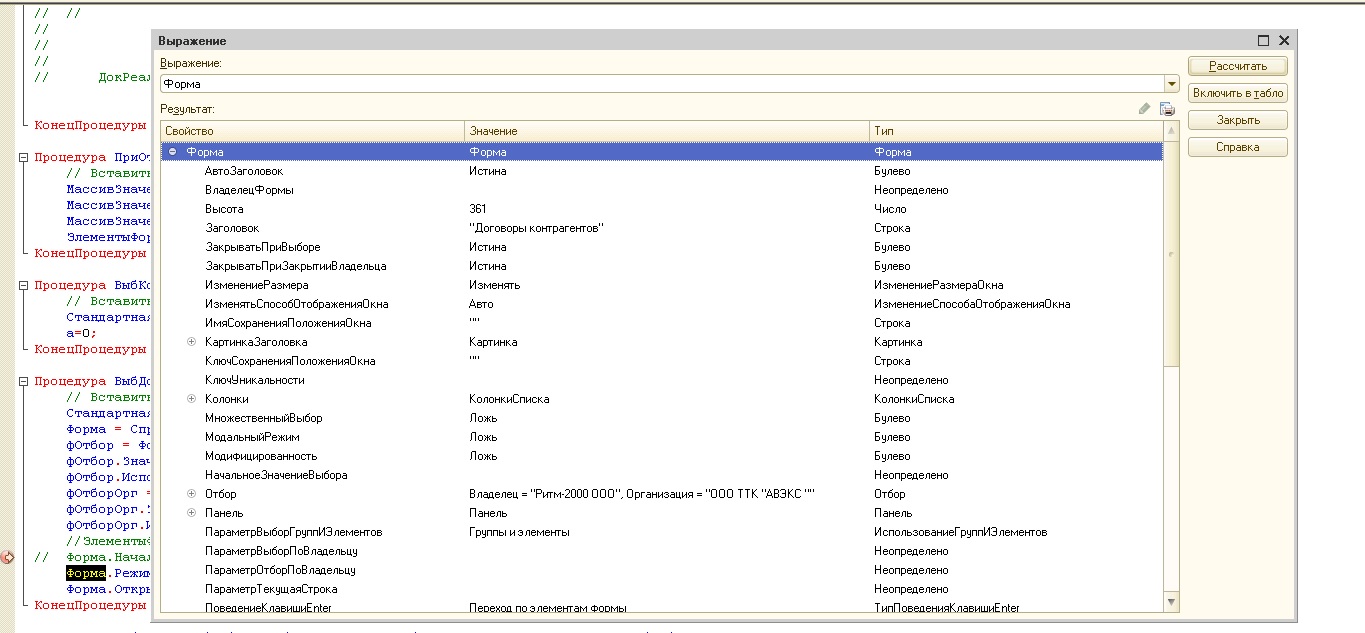Collapse the ПриОт procedure code block
The width and height of the screenshot is (1365, 633).
(24, 157)
